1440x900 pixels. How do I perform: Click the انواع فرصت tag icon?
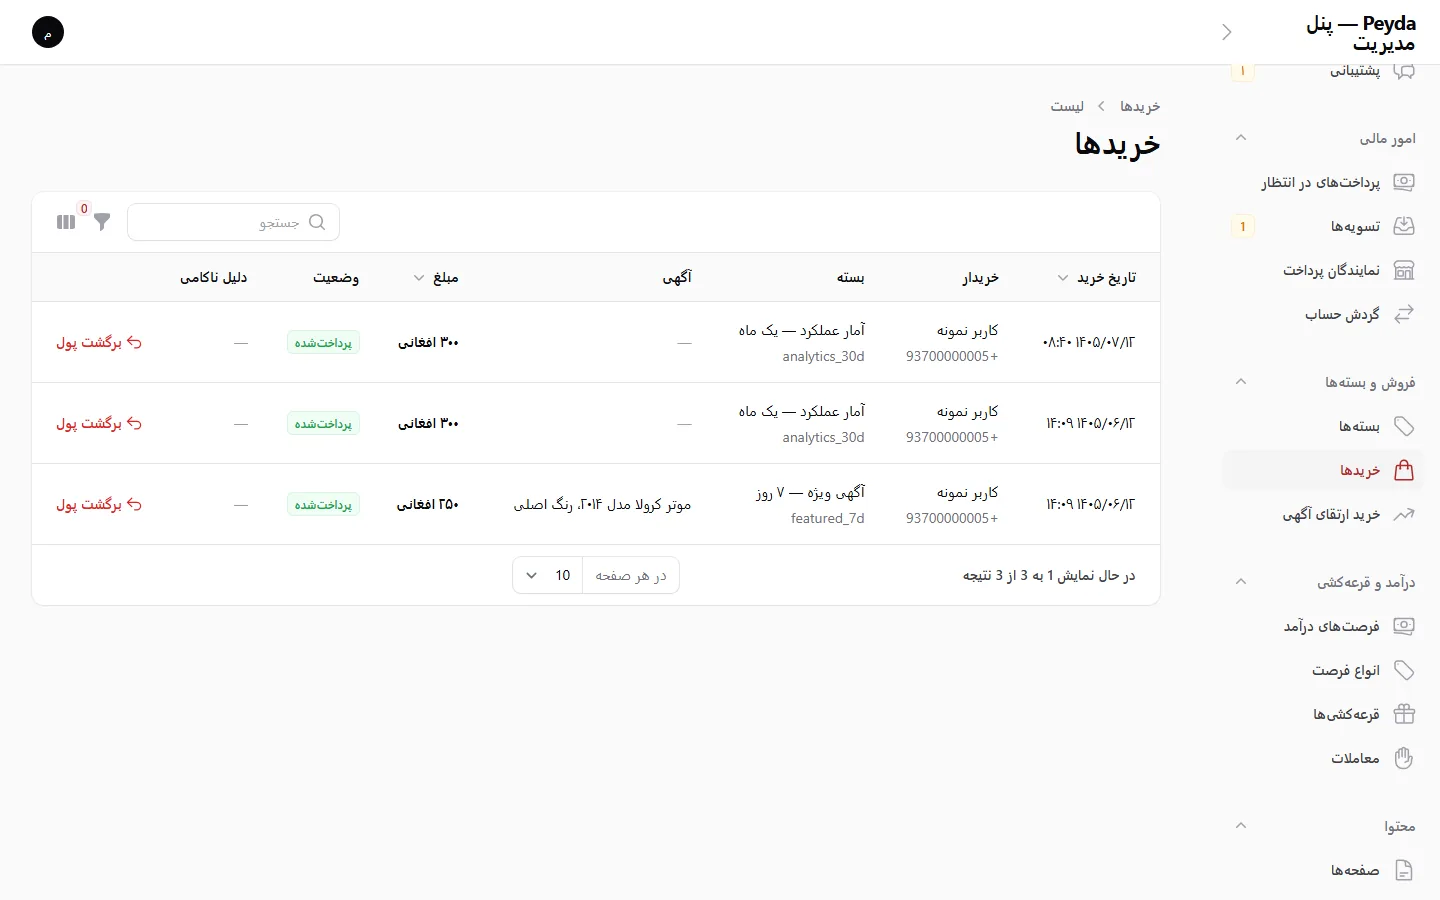[1404, 670]
